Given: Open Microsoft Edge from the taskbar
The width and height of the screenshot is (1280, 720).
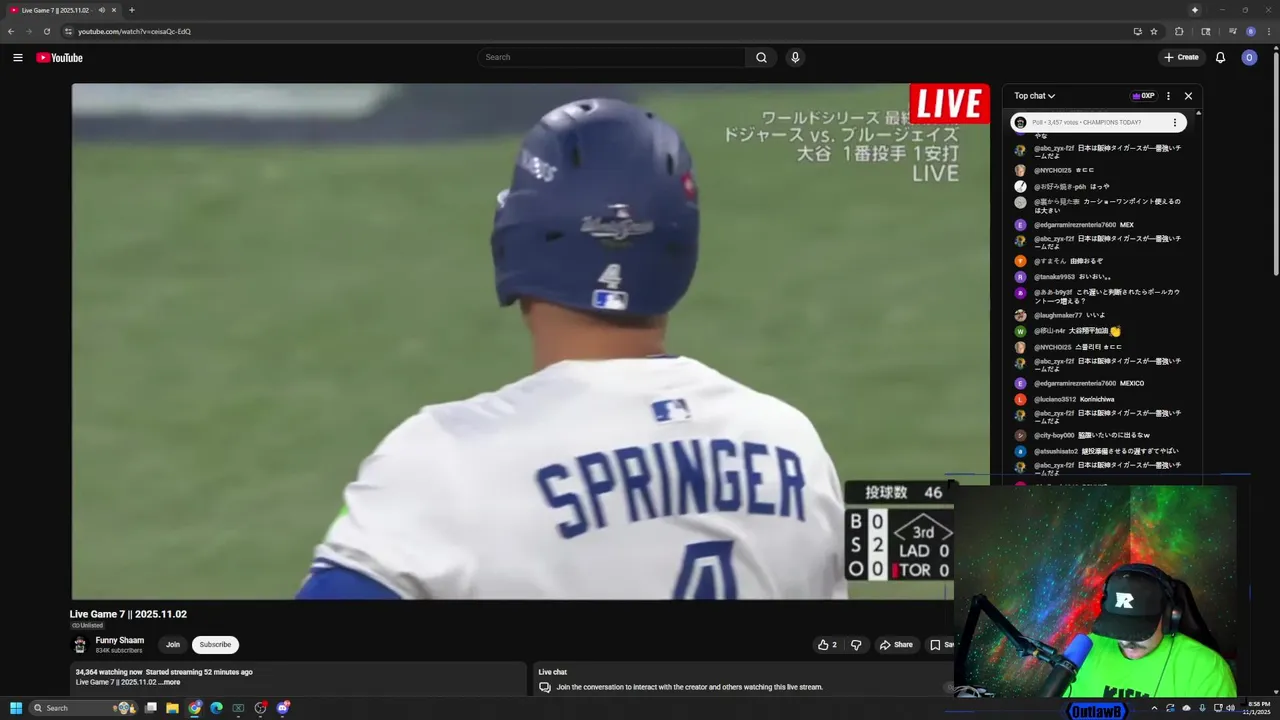Looking at the screenshot, I should pos(216,708).
